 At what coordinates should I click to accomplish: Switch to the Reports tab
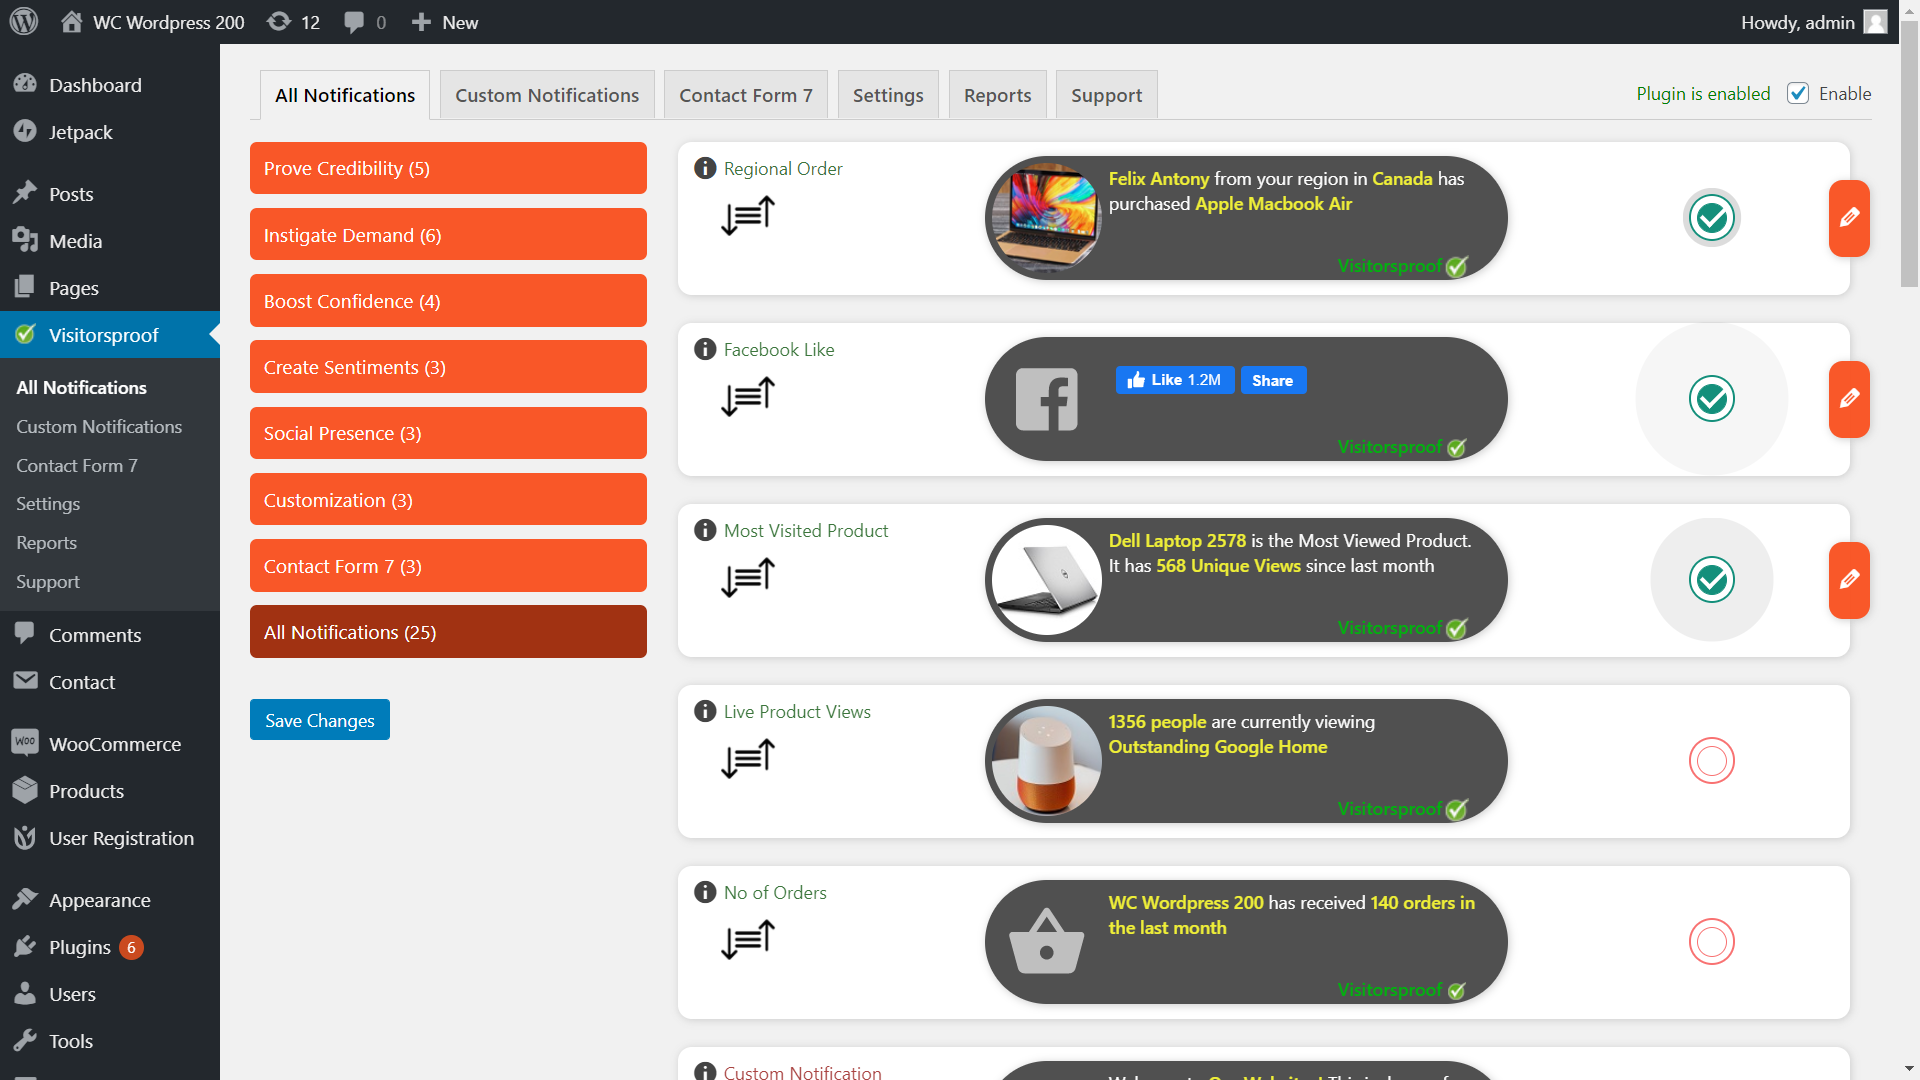(997, 95)
